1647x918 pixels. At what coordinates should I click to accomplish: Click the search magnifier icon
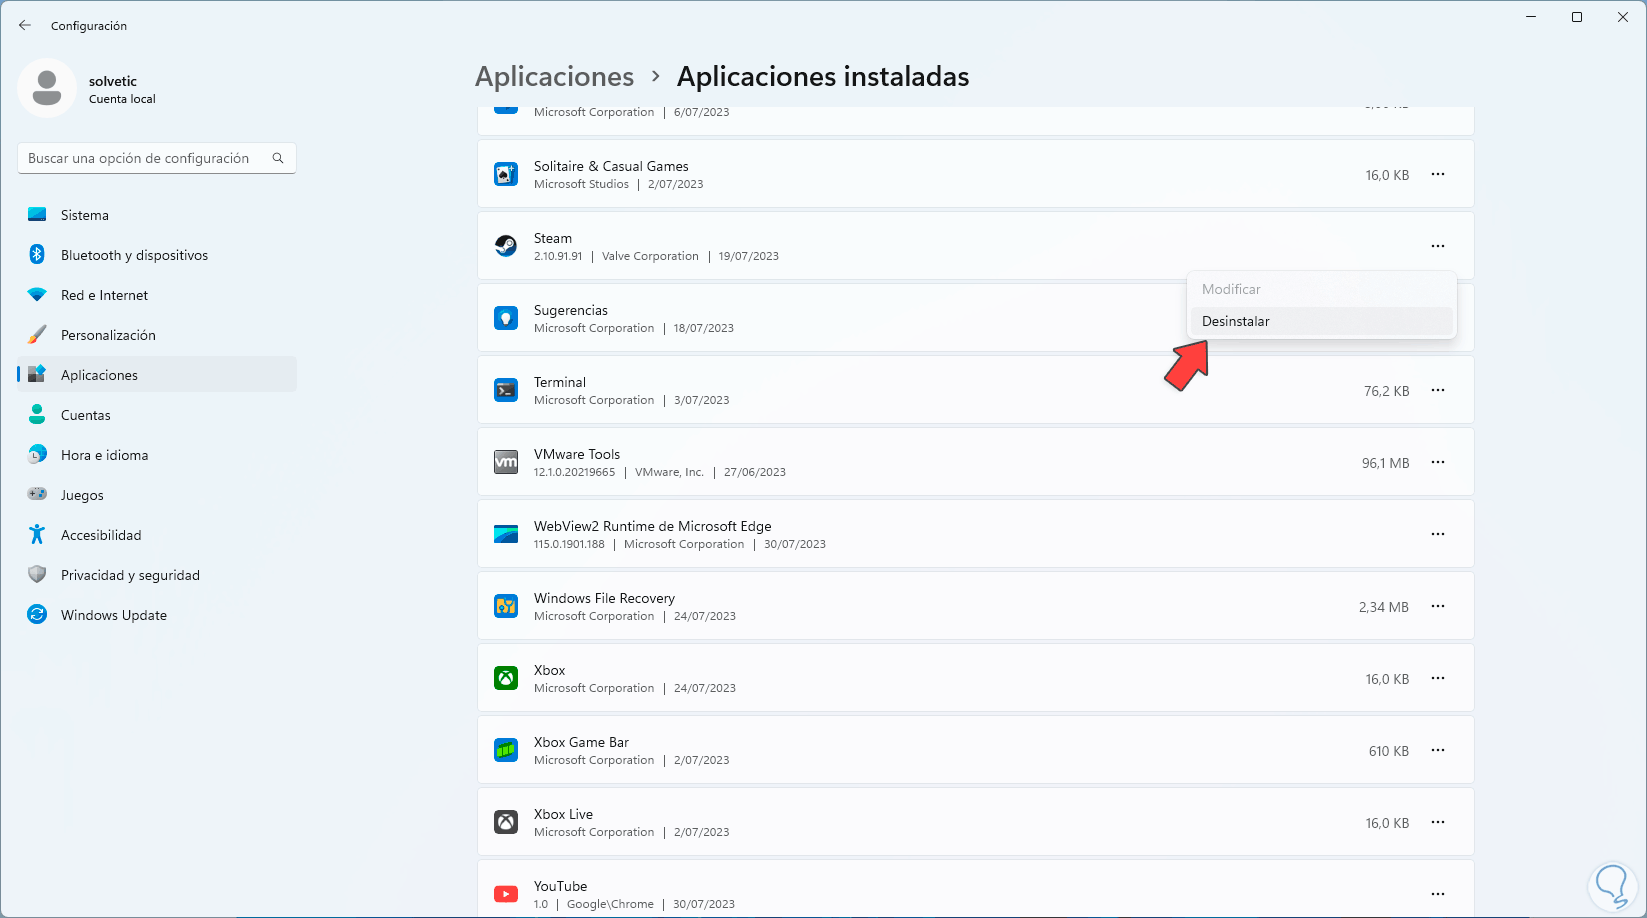[278, 158]
